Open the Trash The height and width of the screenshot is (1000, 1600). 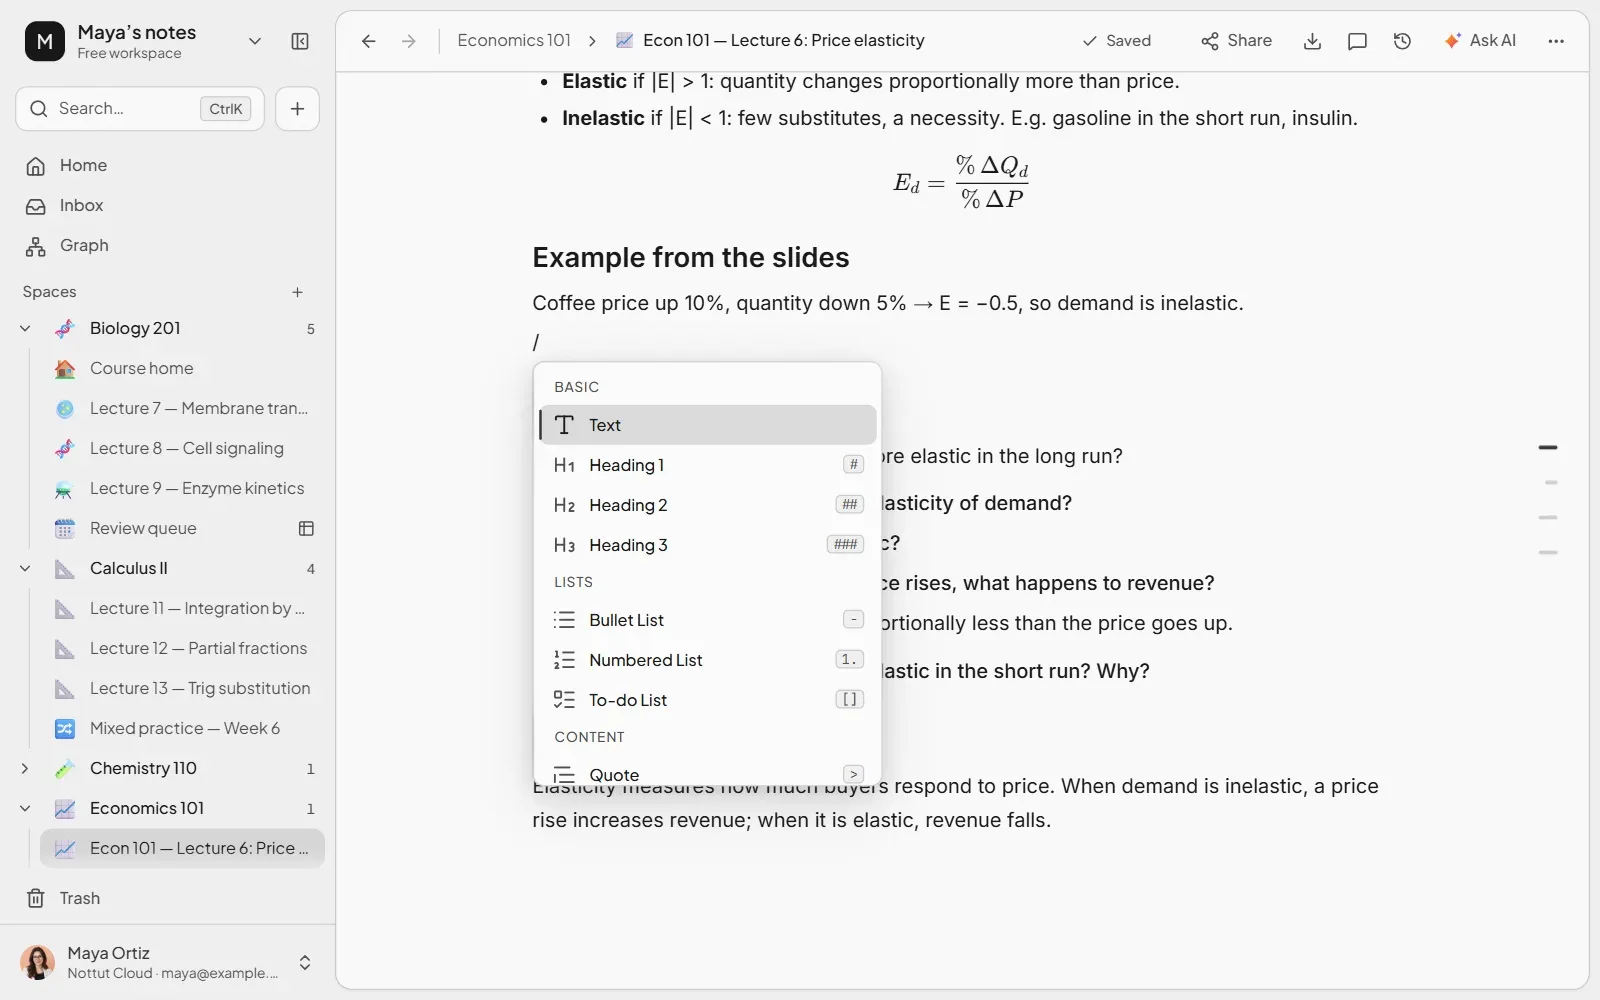[167, 898]
